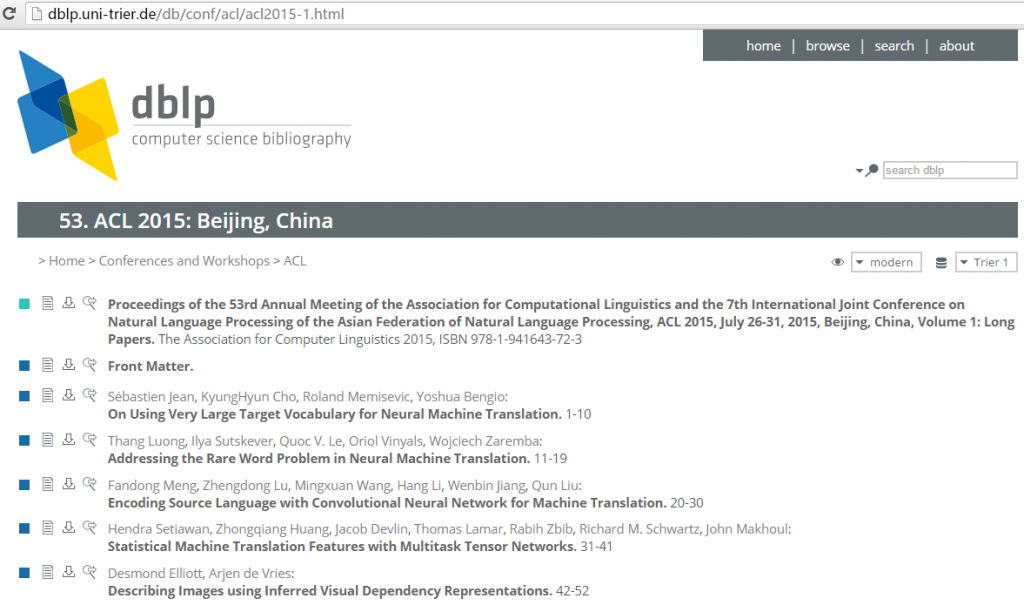Click the database mirror icon
Screen dimensions: 1024x605
pos(941,262)
